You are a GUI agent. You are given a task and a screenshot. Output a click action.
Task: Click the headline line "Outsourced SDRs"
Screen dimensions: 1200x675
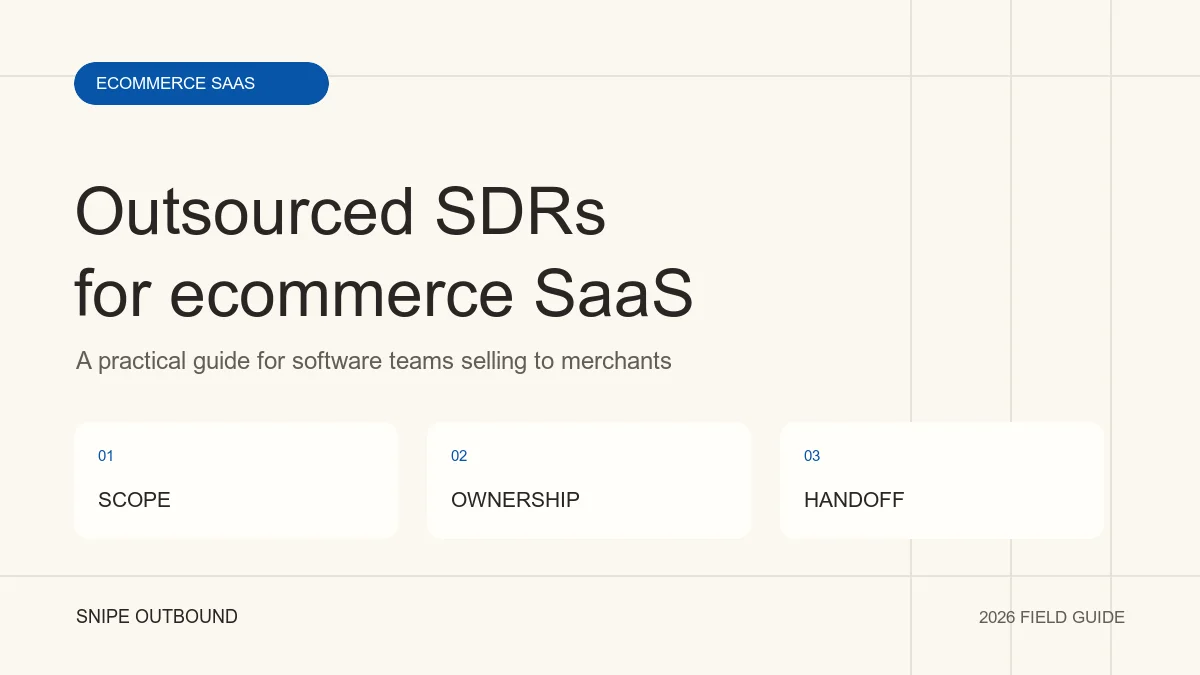click(340, 212)
